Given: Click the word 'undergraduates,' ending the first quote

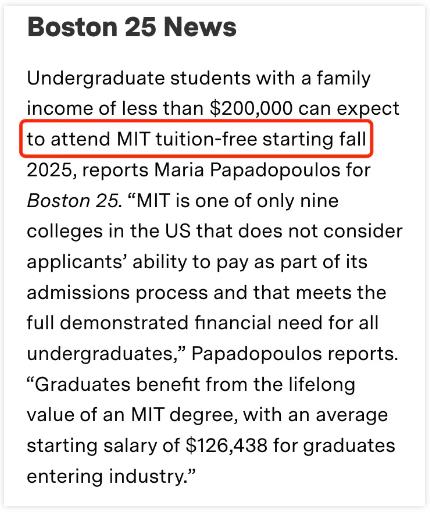Looking at the screenshot, I should 106,354.
